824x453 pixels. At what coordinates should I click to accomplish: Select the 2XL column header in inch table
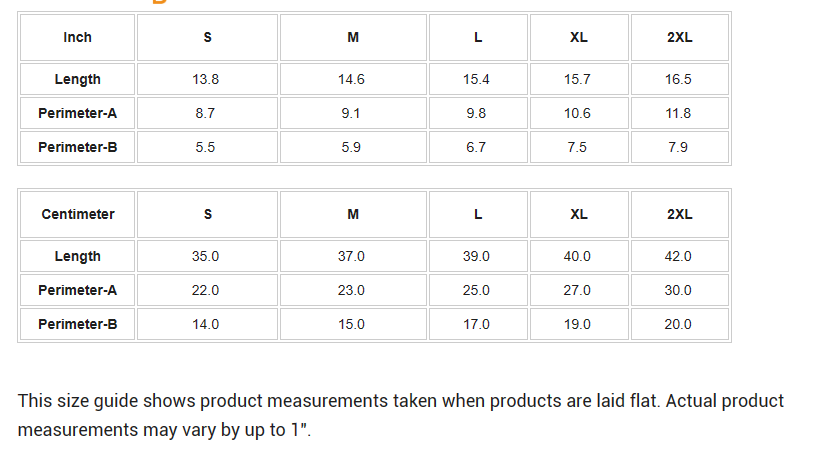679,37
